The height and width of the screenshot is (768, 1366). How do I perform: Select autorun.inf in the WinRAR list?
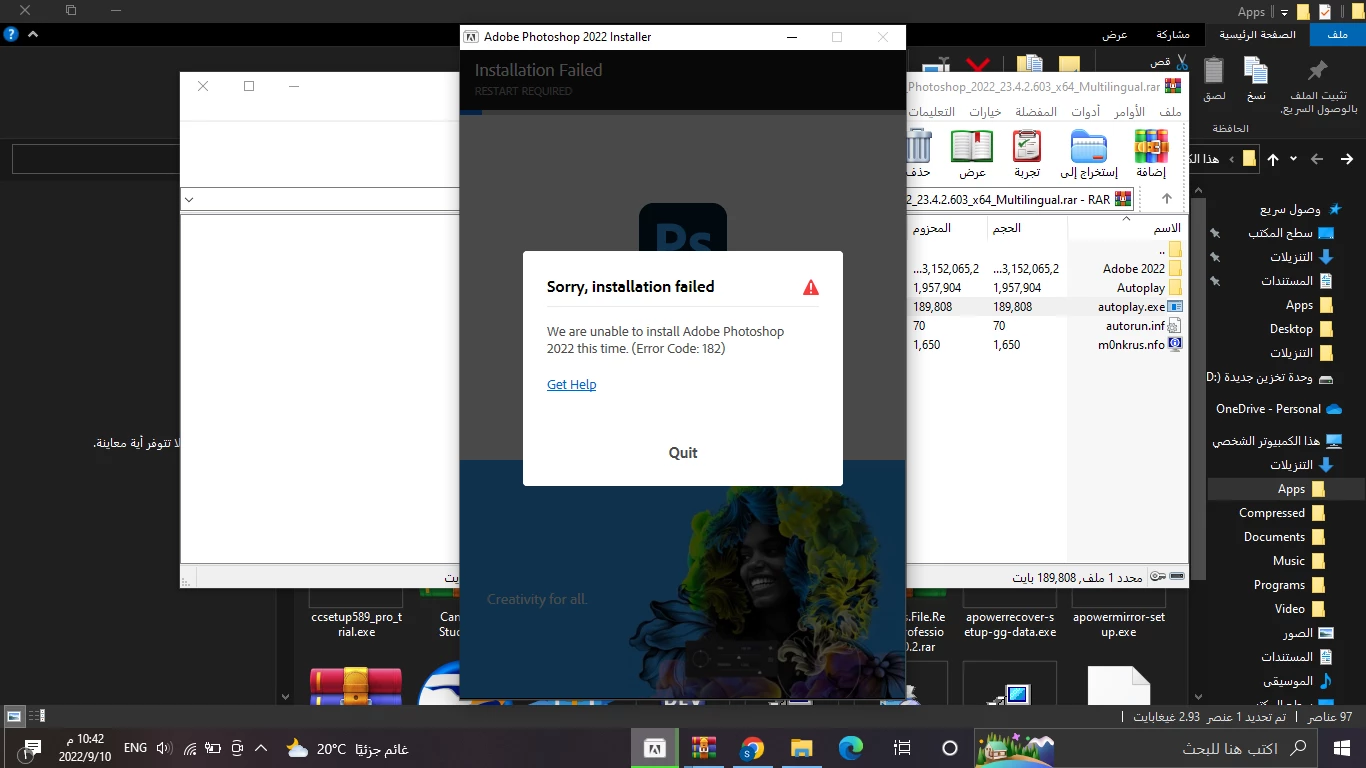pos(1143,326)
